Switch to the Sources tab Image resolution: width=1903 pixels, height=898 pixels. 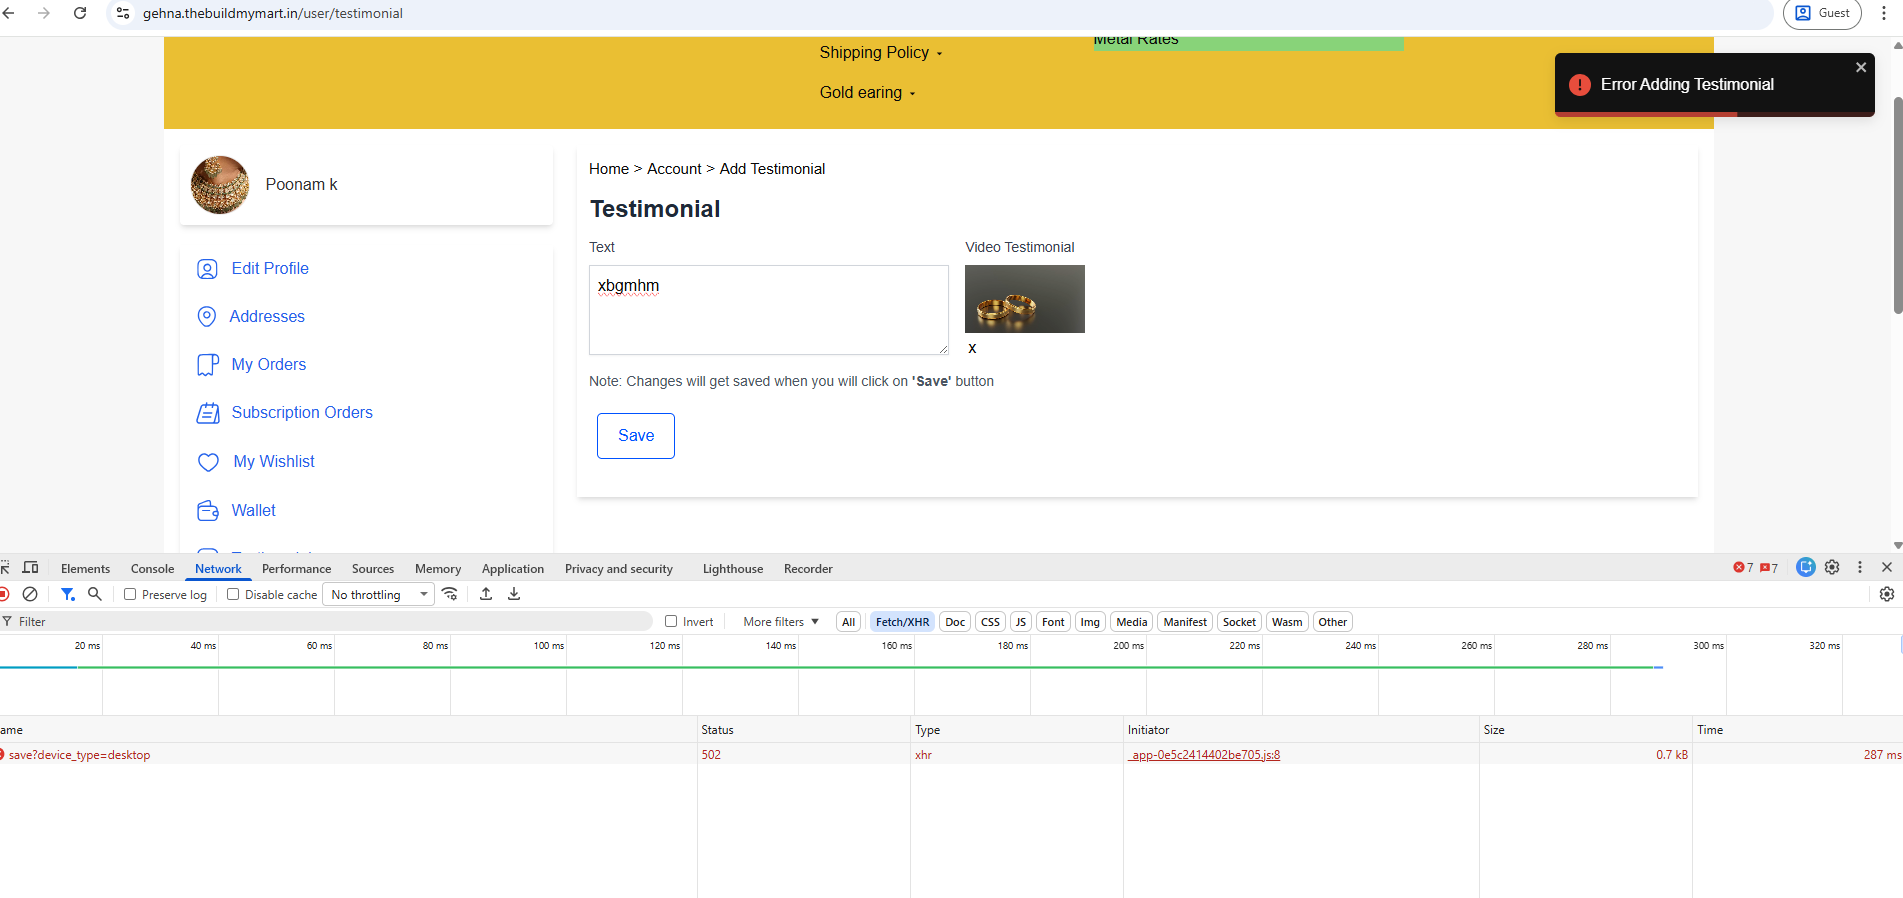(373, 568)
